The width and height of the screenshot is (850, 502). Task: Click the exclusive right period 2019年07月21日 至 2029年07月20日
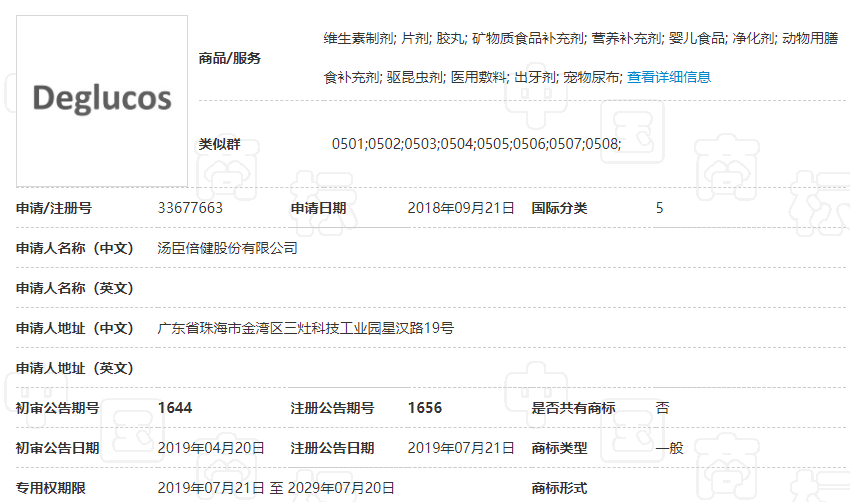[x=276, y=488]
